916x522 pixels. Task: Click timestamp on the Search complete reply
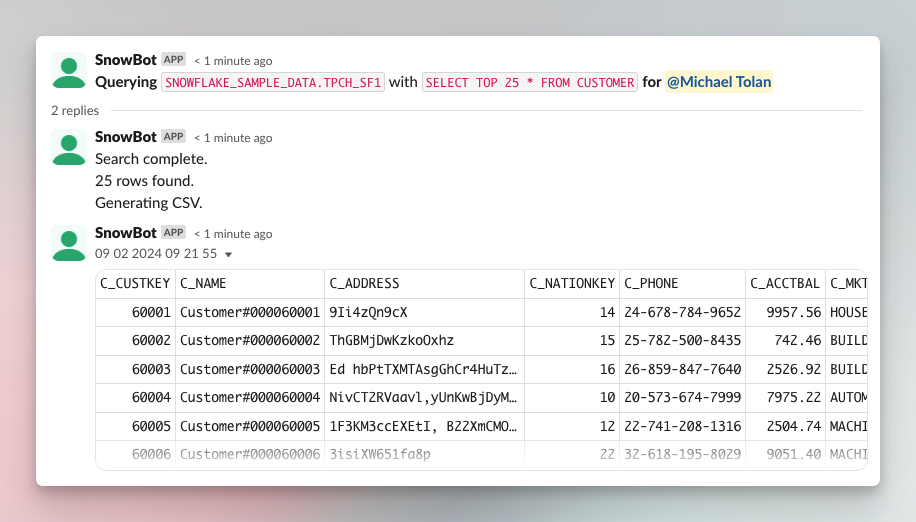click(x=233, y=138)
